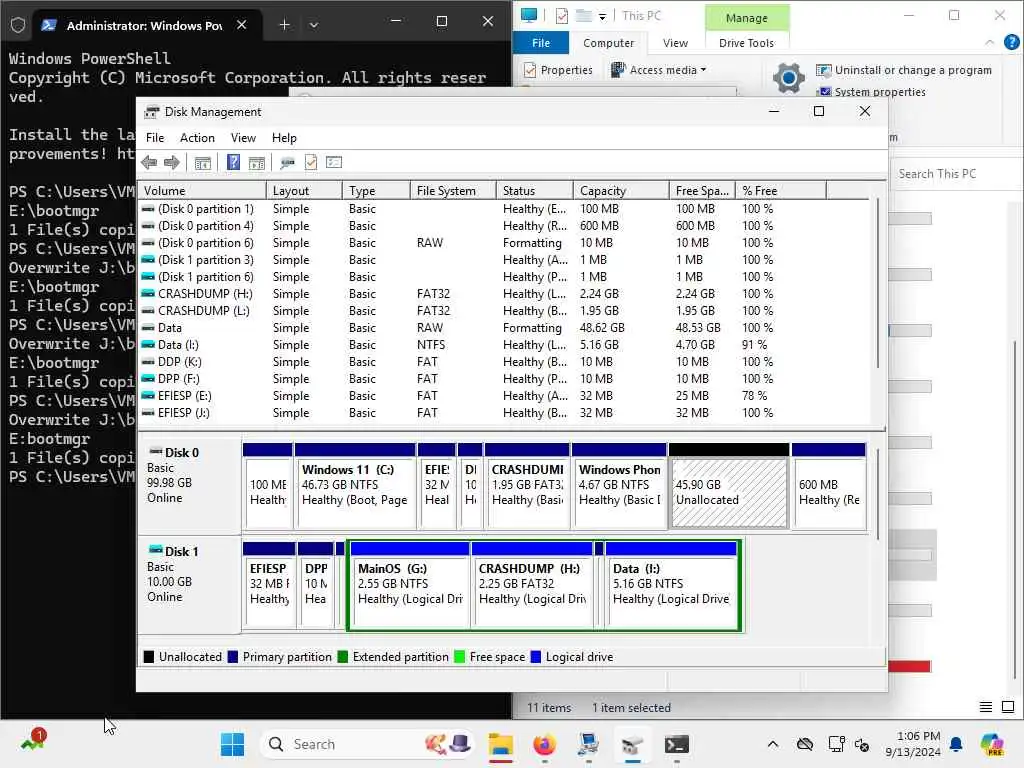
Task: Select the 45.90 GB Unallocated block
Action: [x=729, y=485]
